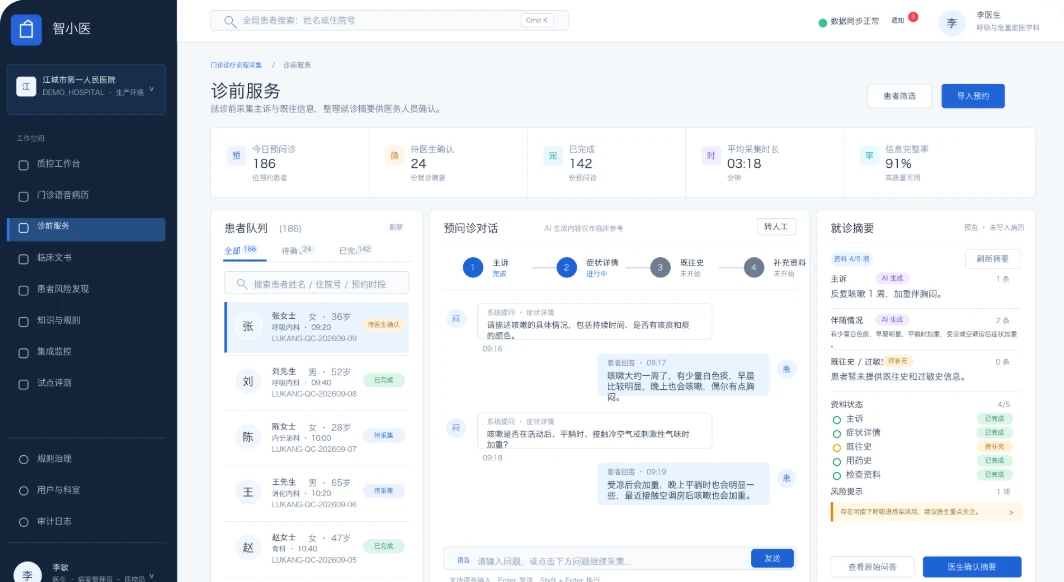
Task: Go to step 3 既往史
Action: (677, 267)
